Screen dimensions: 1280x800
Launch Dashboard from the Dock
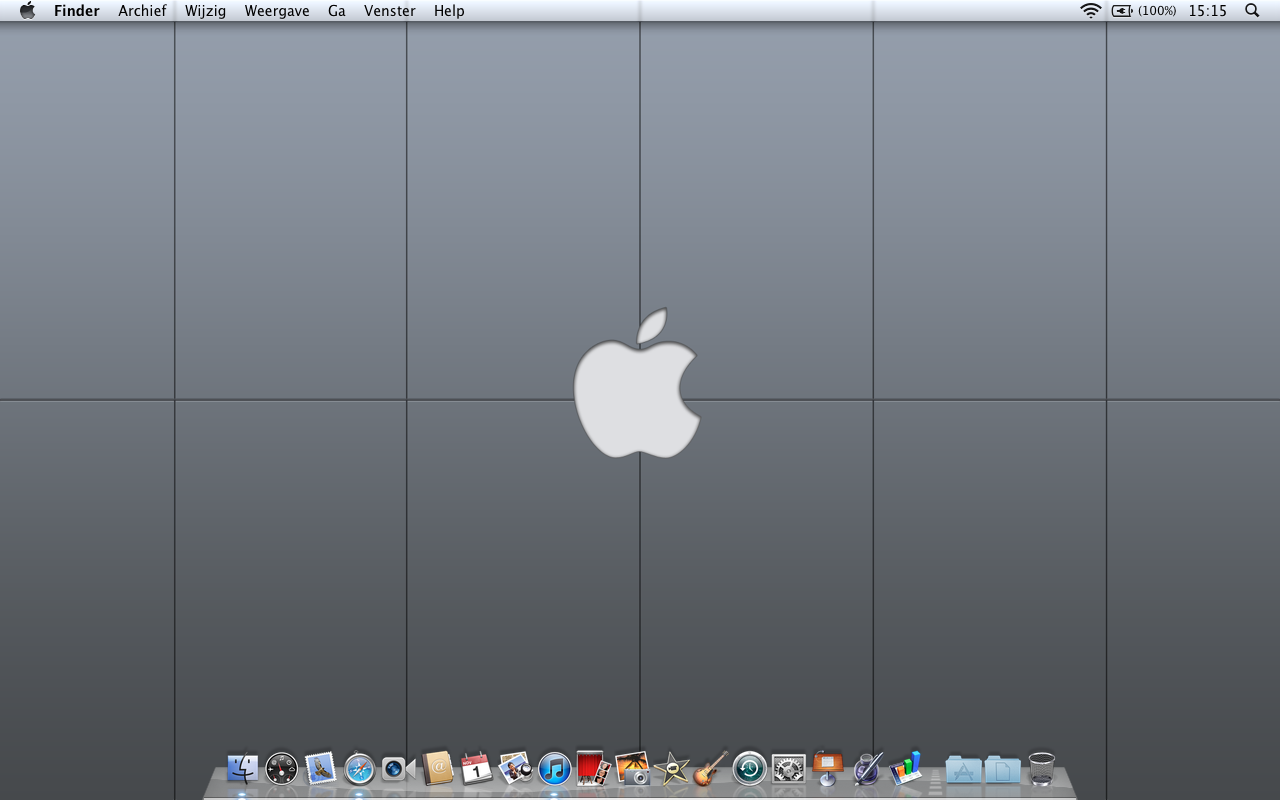(x=282, y=768)
